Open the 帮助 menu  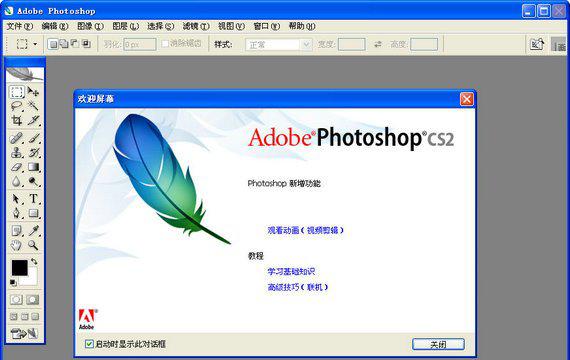coord(302,26)
